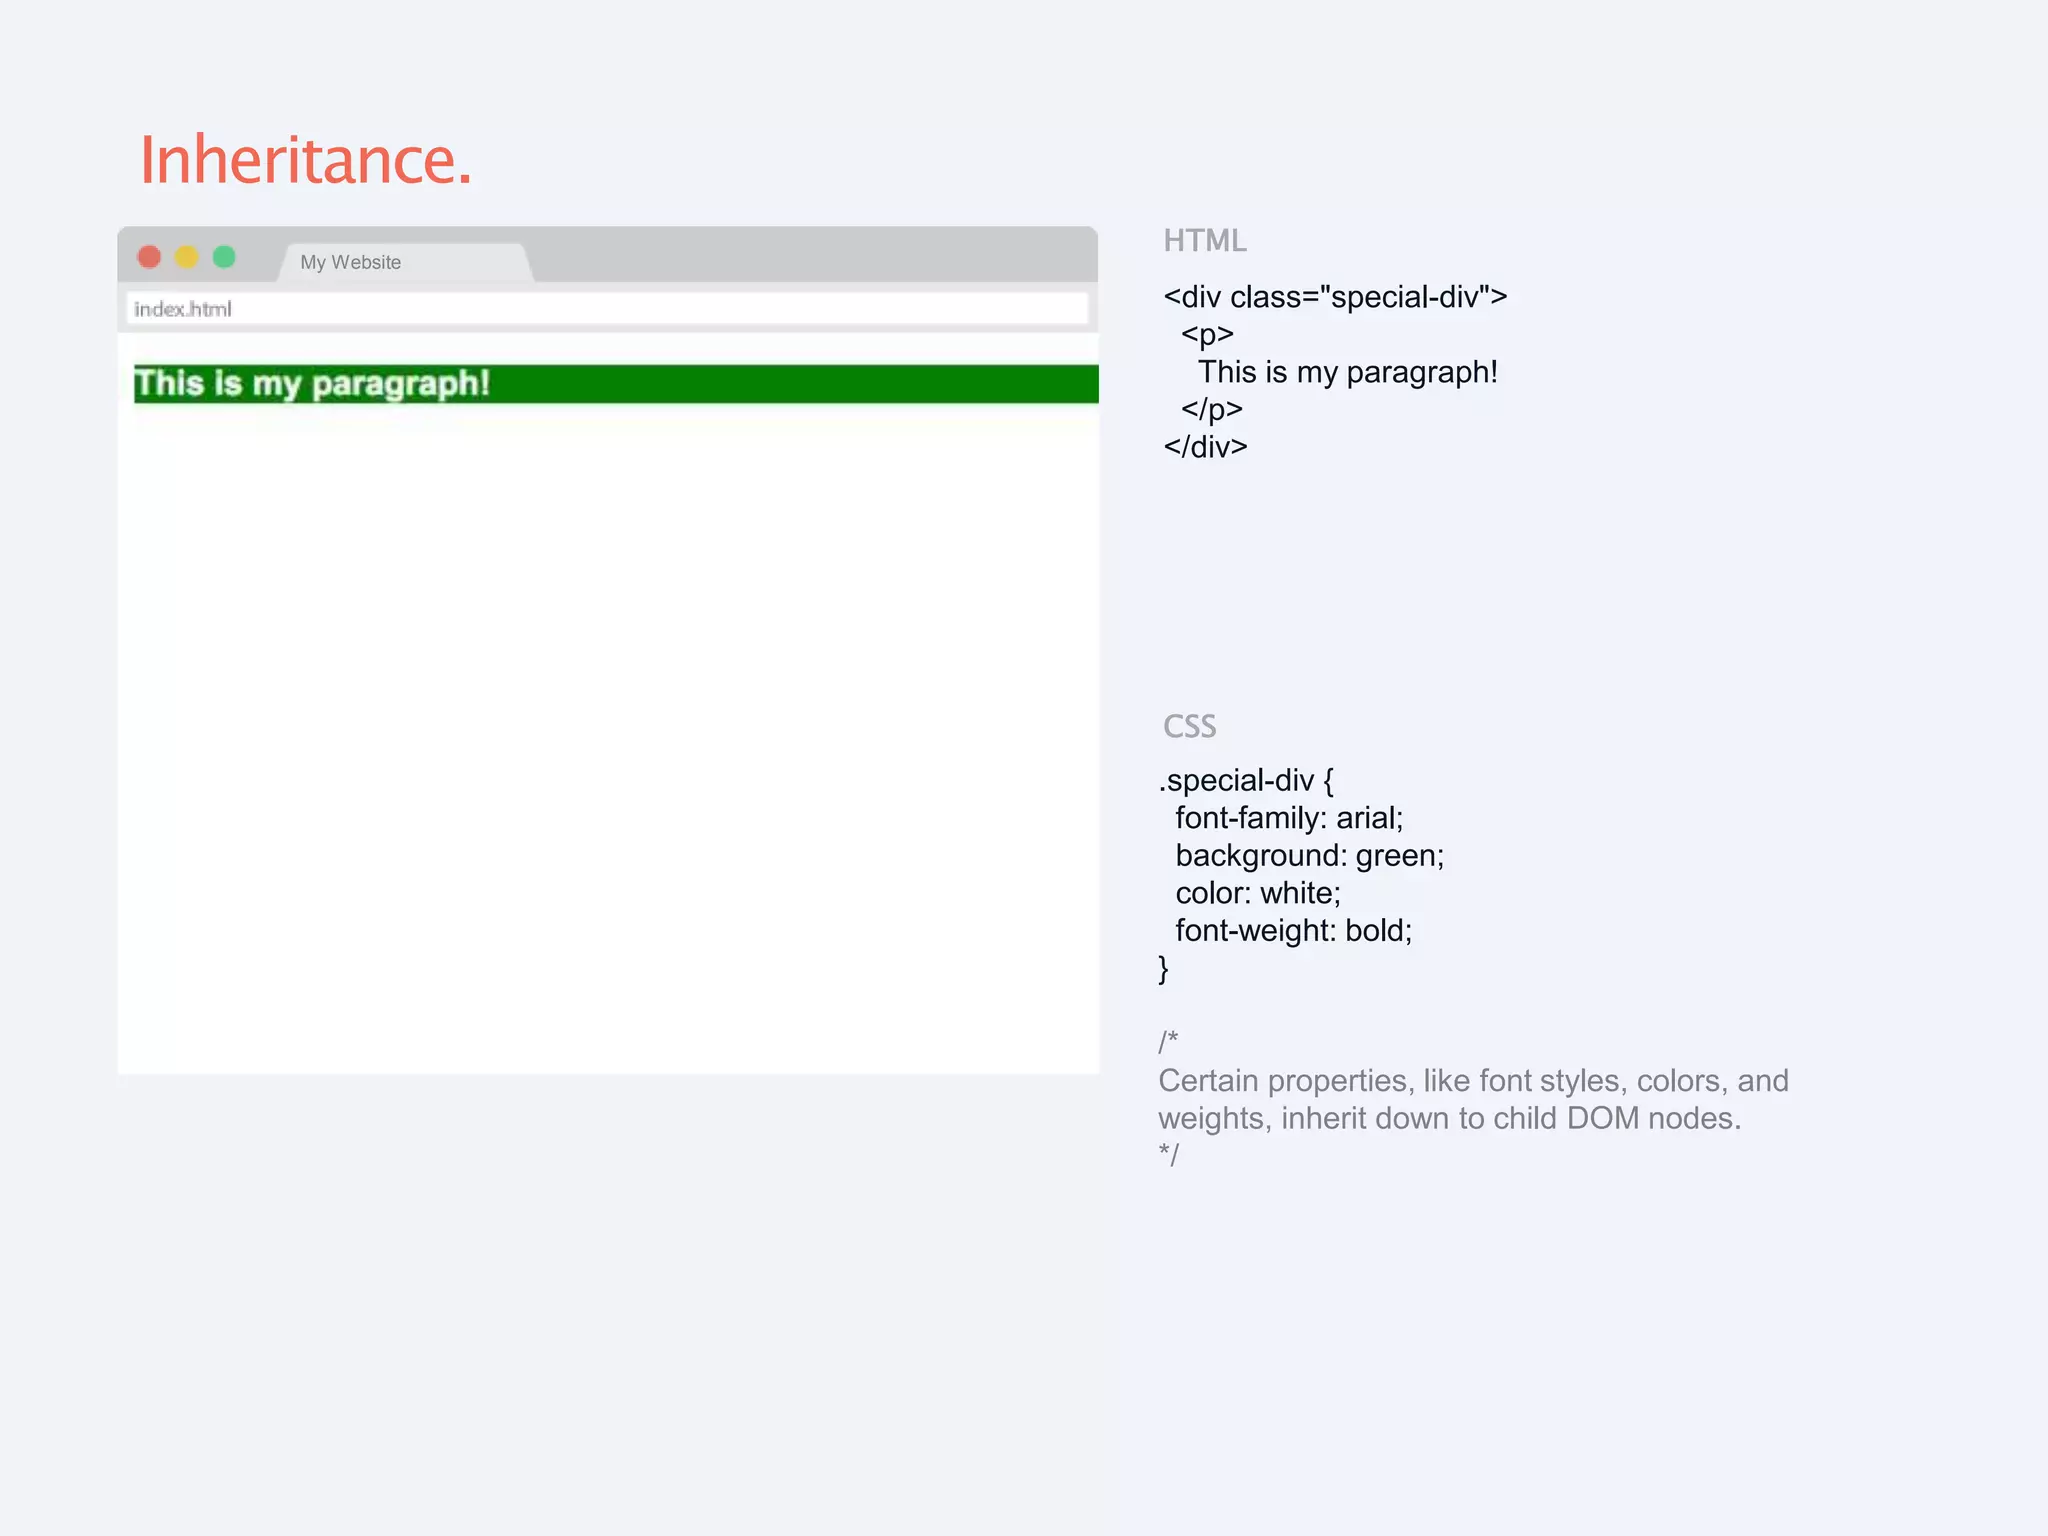Select the My Website browser tab
Viewport: 2048px width, 1536px height.
[405, 262]
